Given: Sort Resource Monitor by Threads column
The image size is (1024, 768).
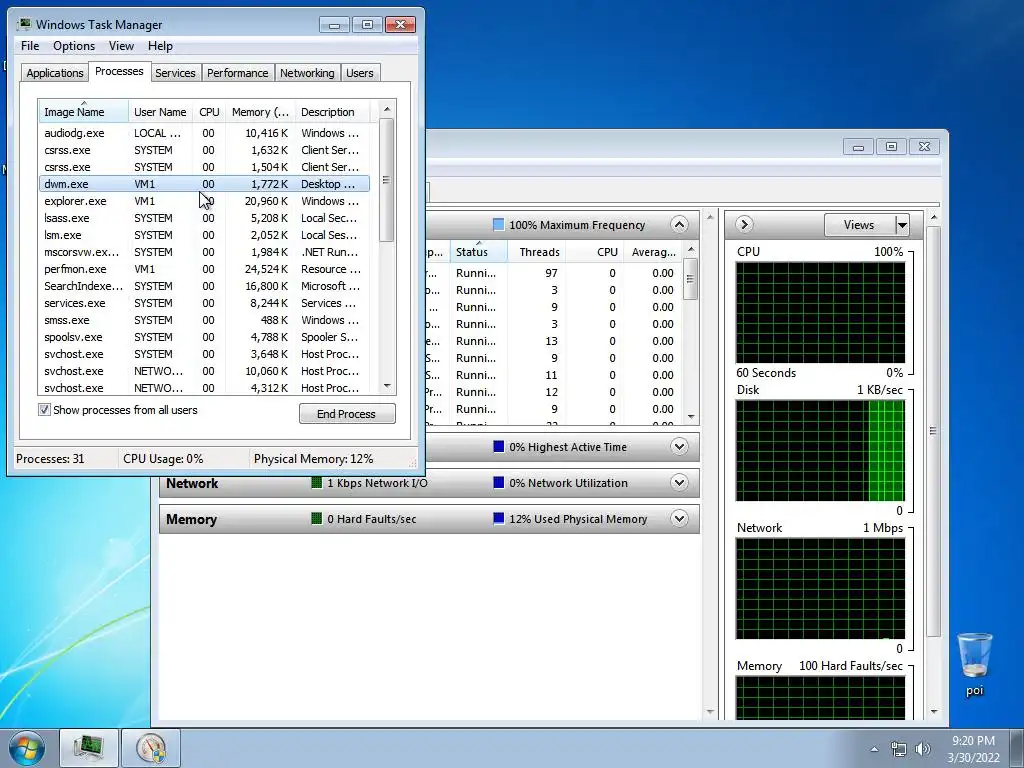Looking at the screenshot, I should coord(539,252).
